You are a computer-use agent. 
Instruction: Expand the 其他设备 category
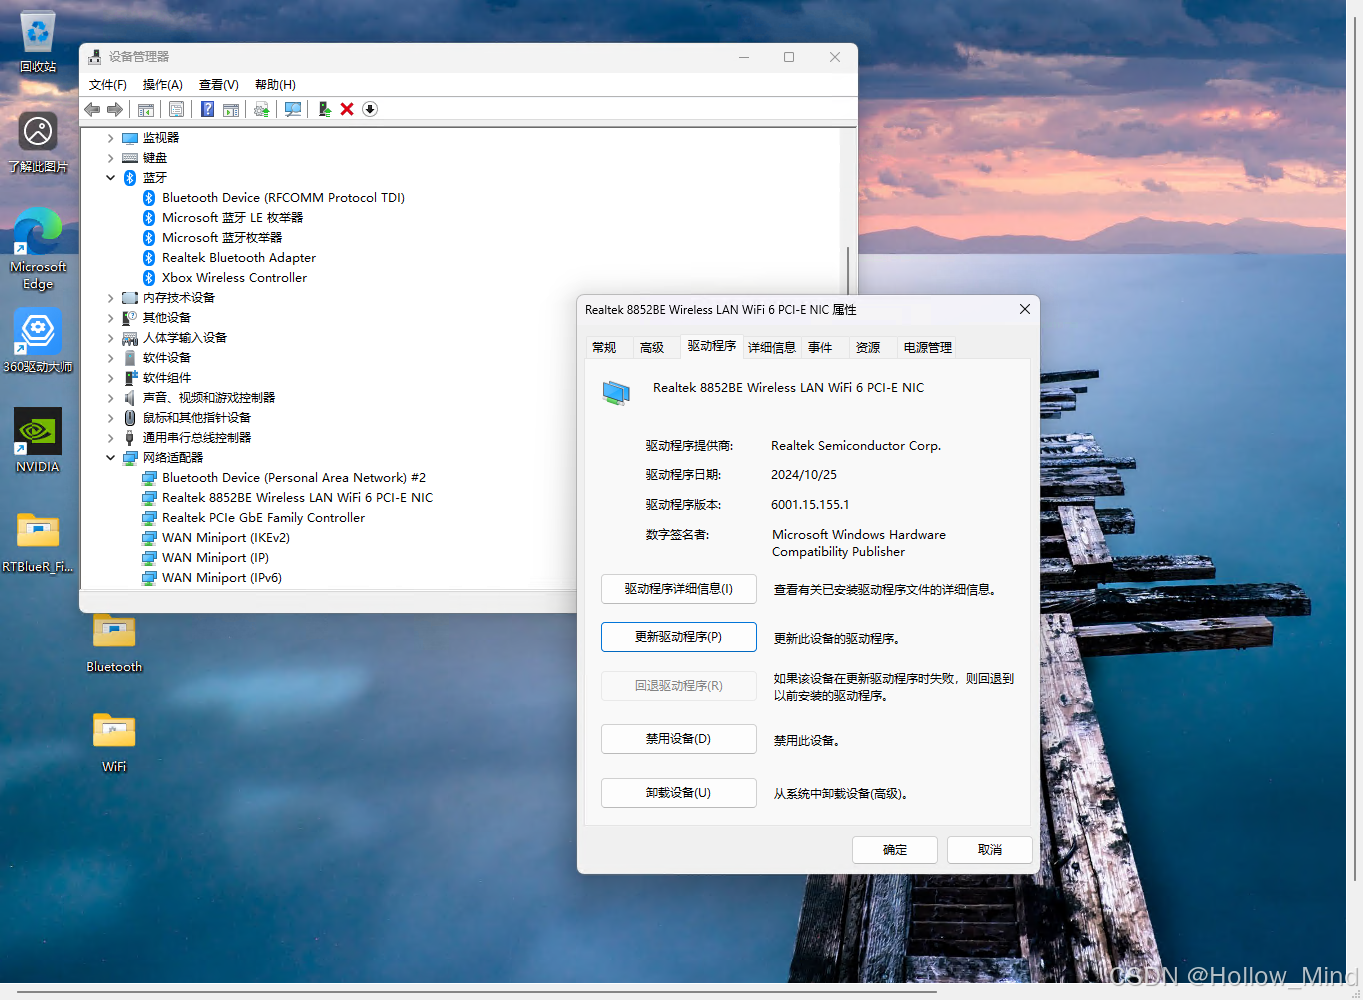[x=110, y=317]
